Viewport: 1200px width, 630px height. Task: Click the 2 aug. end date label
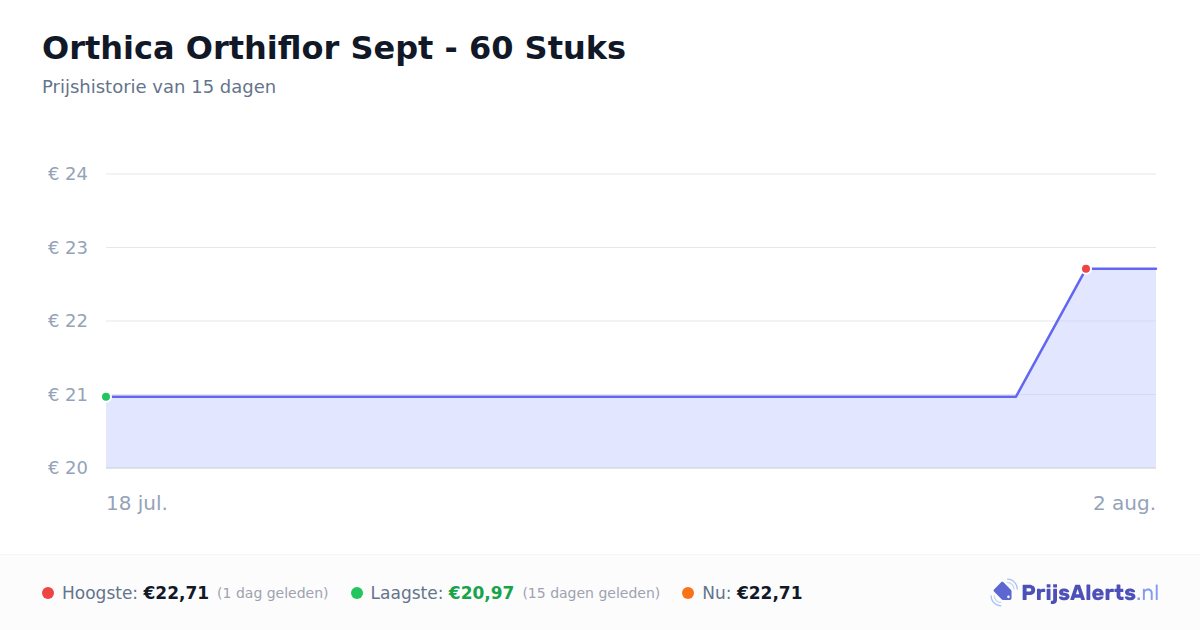[x=1124, y=503]
